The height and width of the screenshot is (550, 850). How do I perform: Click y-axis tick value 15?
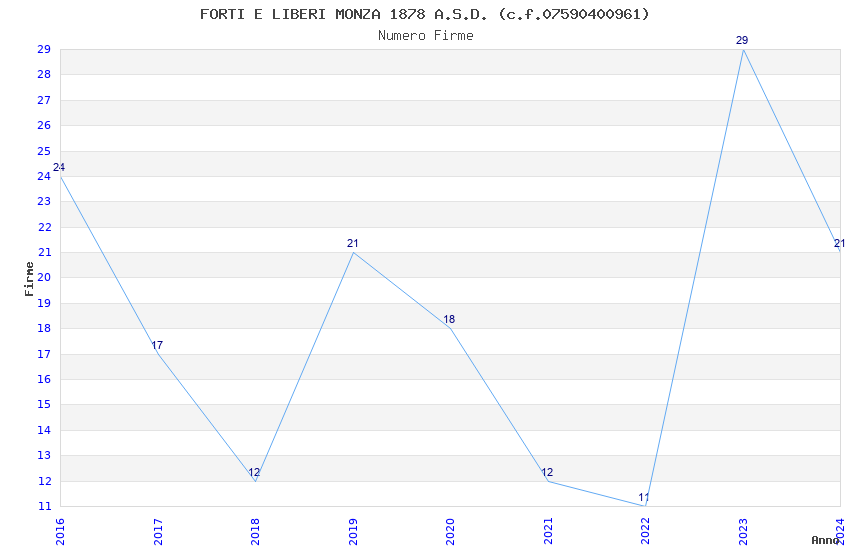tap(44, 405)
